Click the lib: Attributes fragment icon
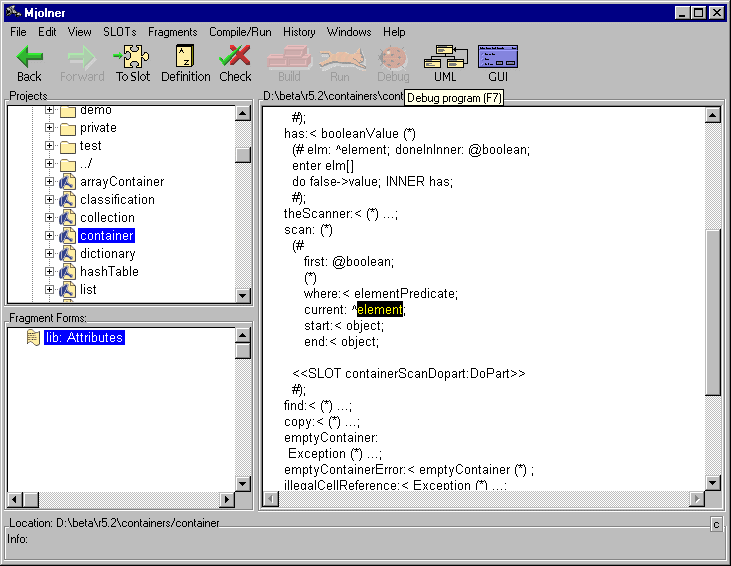Screen dimensions: 731x566 point(33,338)
